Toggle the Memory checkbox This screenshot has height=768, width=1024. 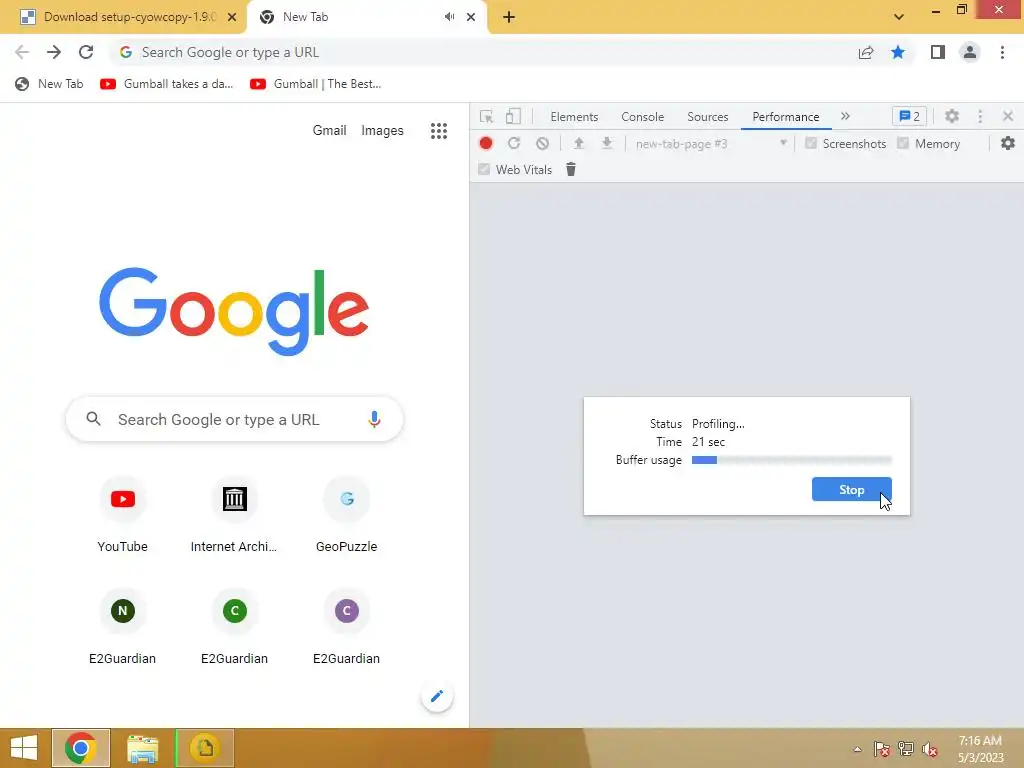(903, 143)
